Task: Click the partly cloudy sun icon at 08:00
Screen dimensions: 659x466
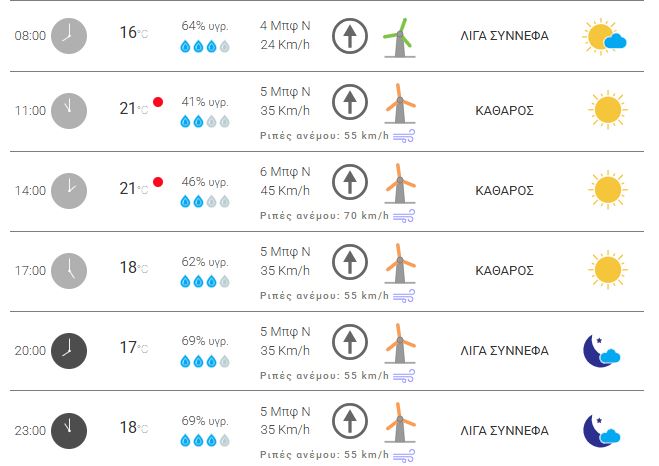Action: tap(605, 38)
